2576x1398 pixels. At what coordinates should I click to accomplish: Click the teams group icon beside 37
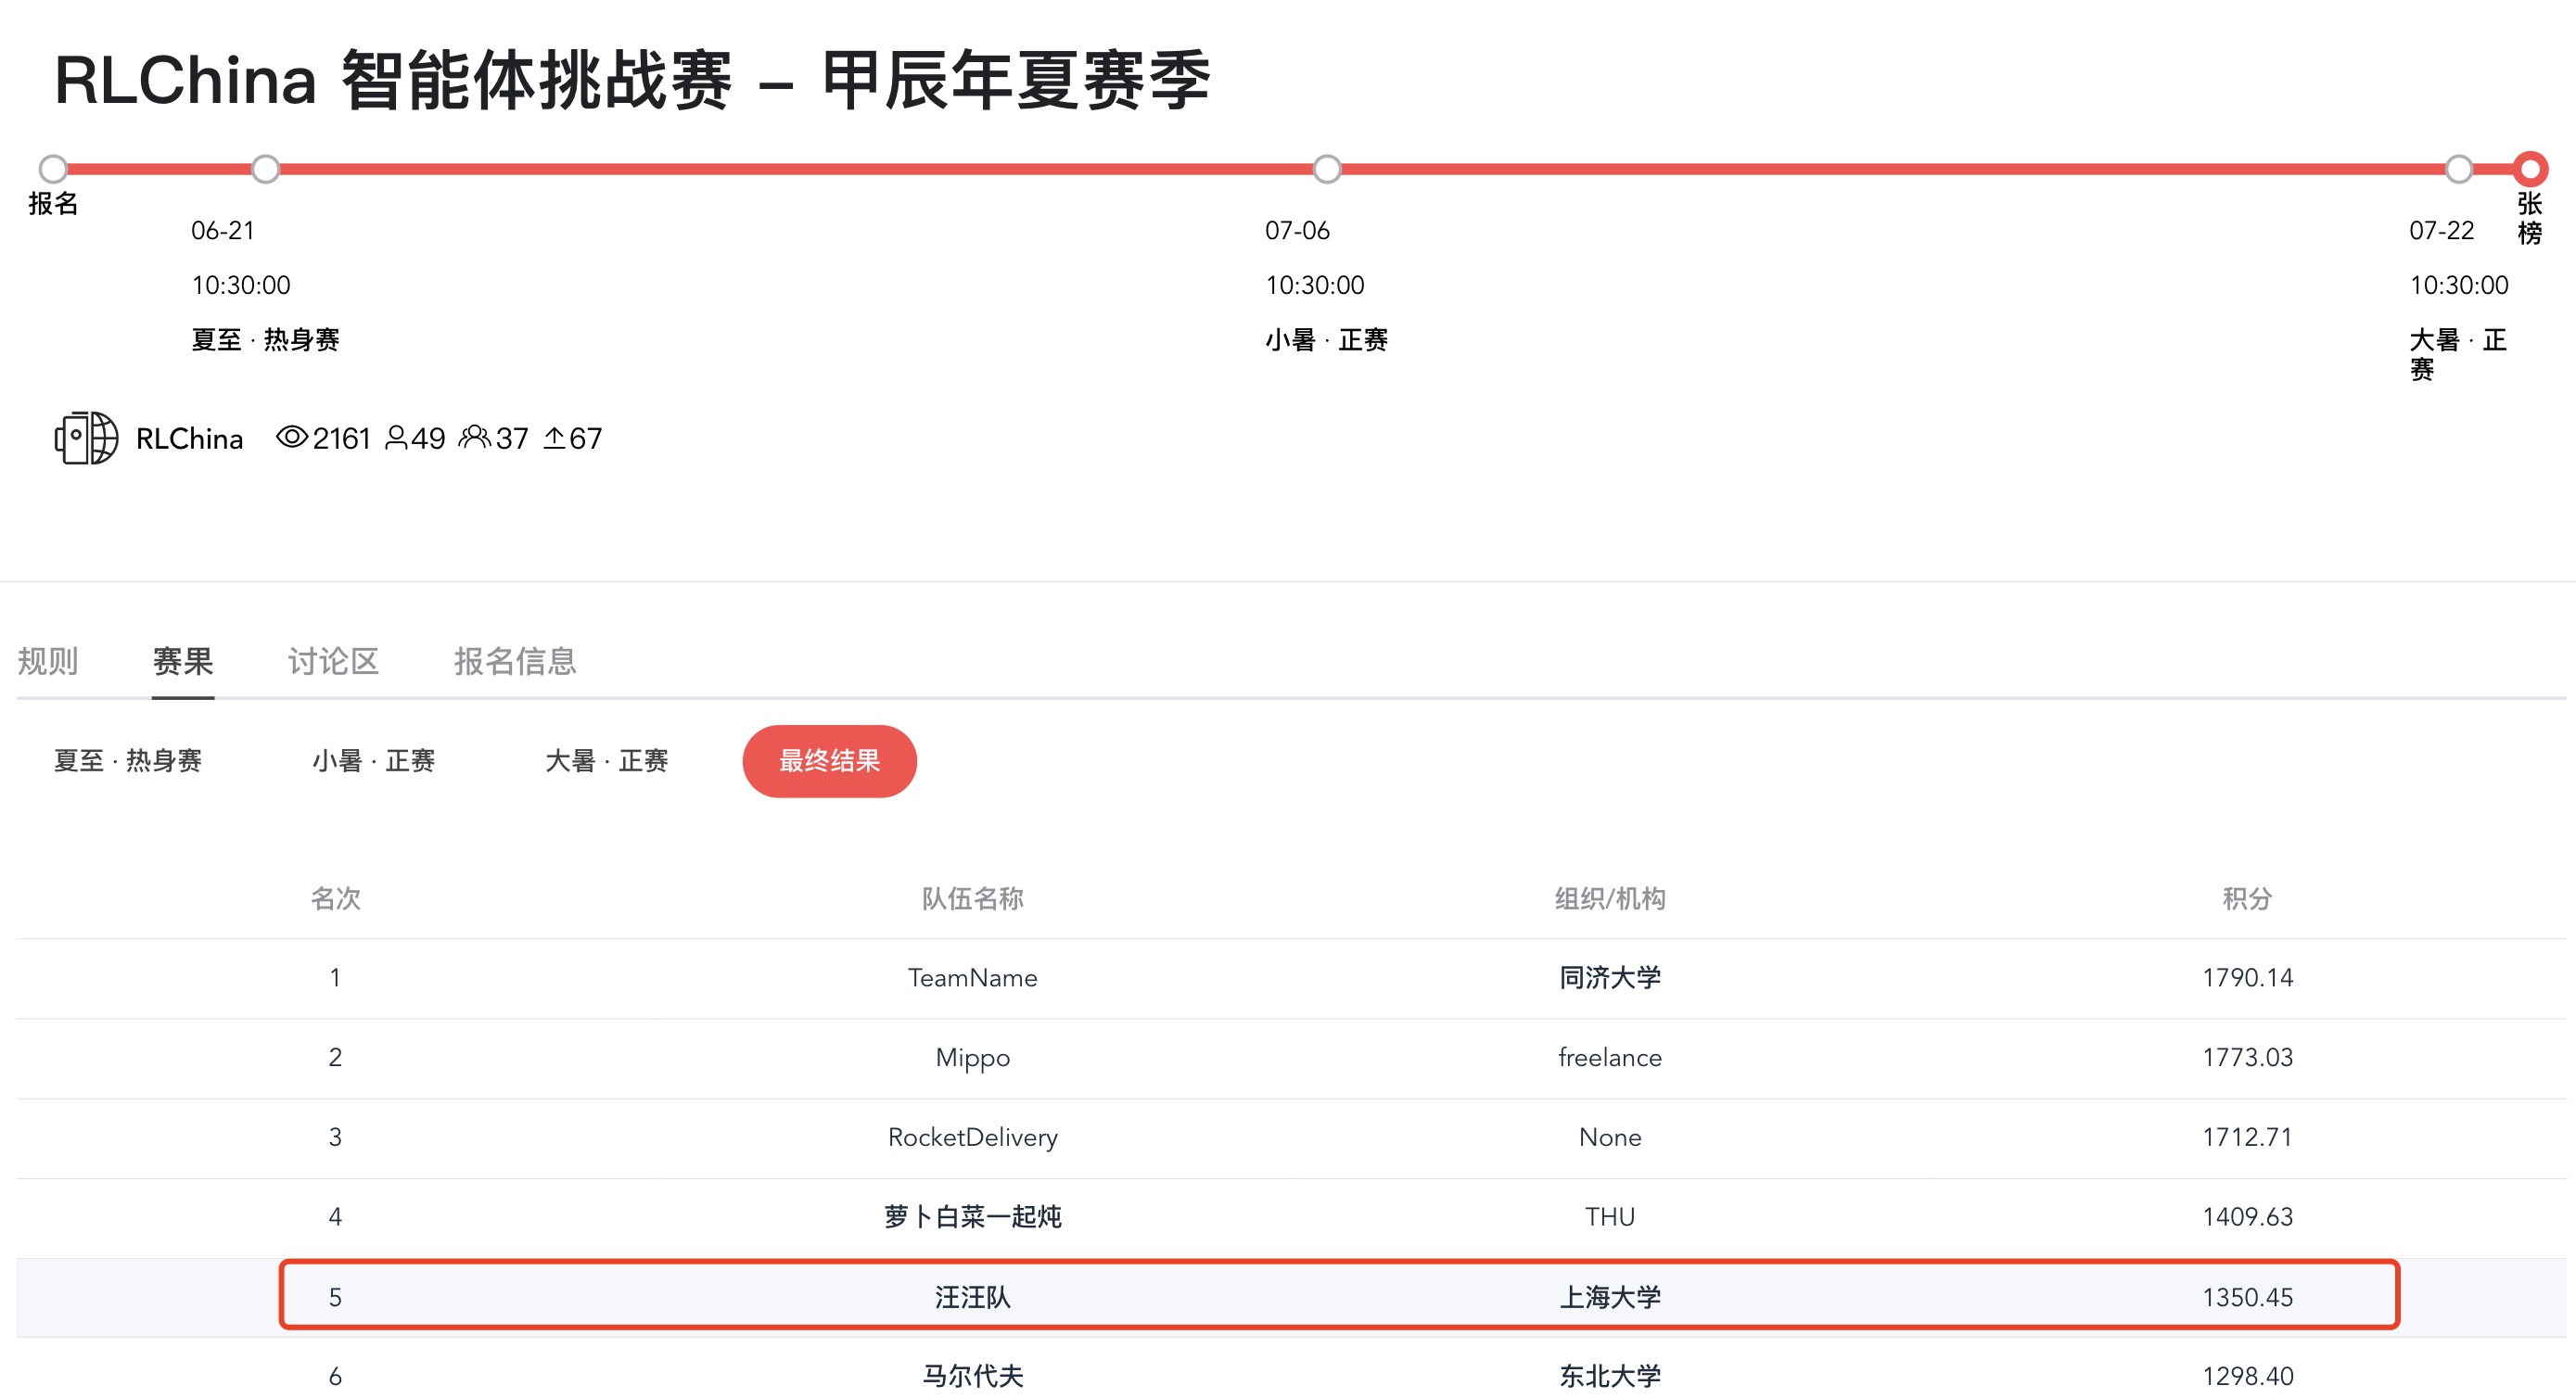[475, 437]
